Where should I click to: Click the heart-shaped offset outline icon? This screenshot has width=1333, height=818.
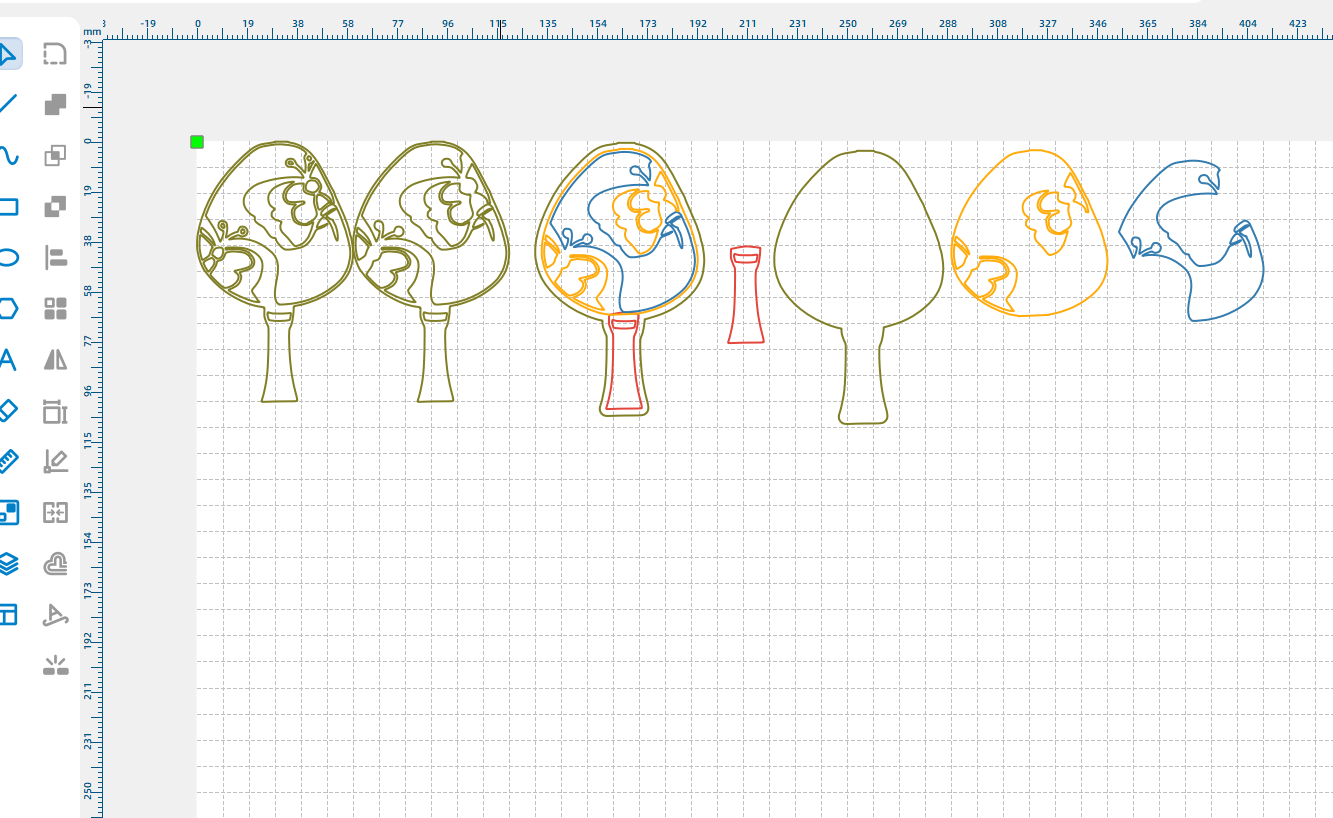(55, 564)
